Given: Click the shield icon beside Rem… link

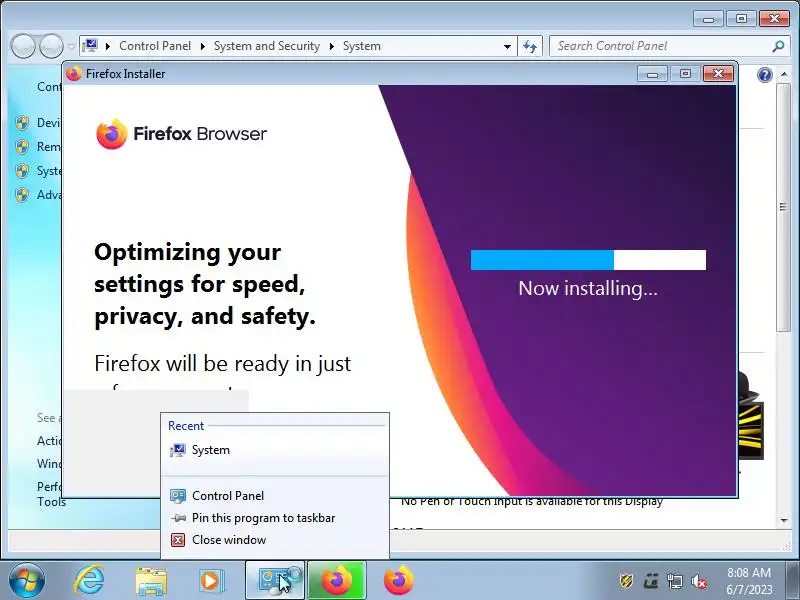Looking at the screenshot, I should 22,147.
